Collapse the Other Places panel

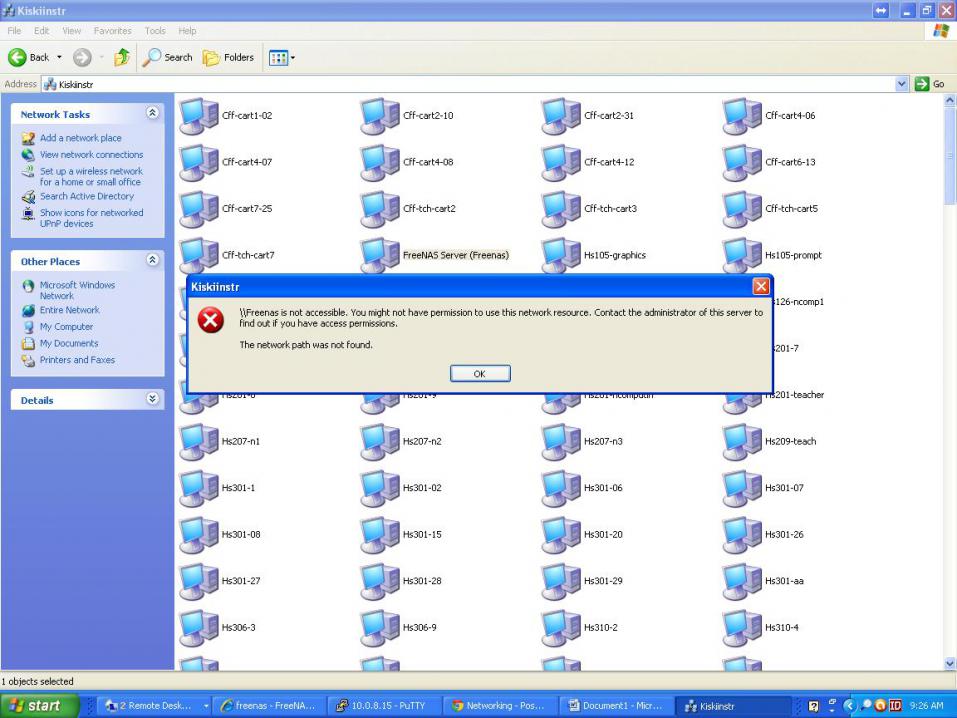coord(152,260)
